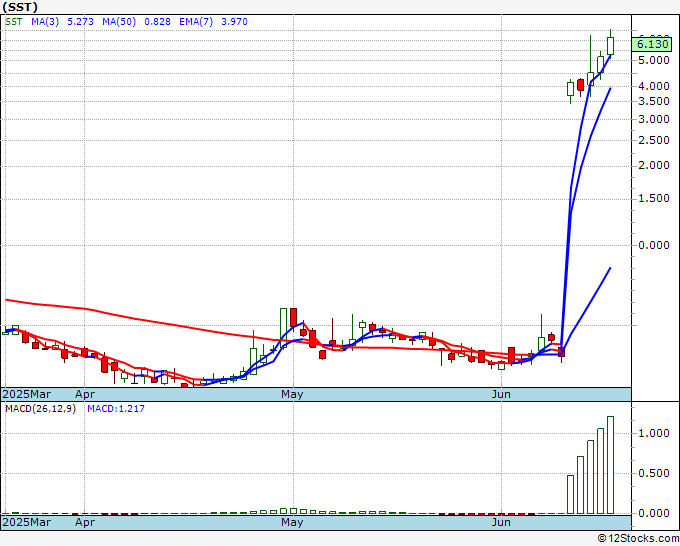This screenshot has width=680, height=546.
Task: Click the 2025Mar label on price chart axis
Action: (27, 394)
